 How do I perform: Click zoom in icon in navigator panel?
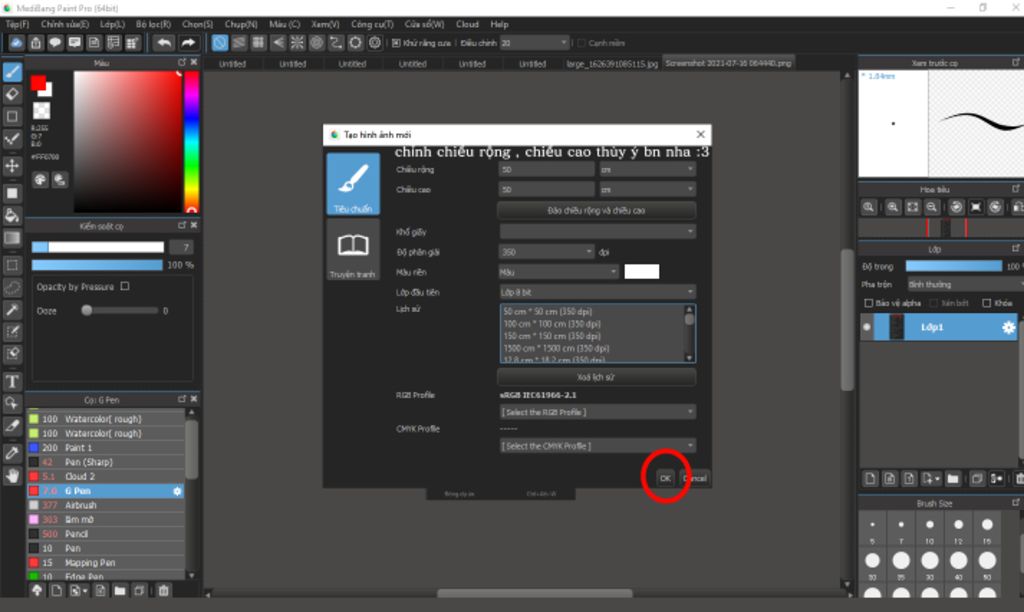pyautogui.click(x=893, y=207)
